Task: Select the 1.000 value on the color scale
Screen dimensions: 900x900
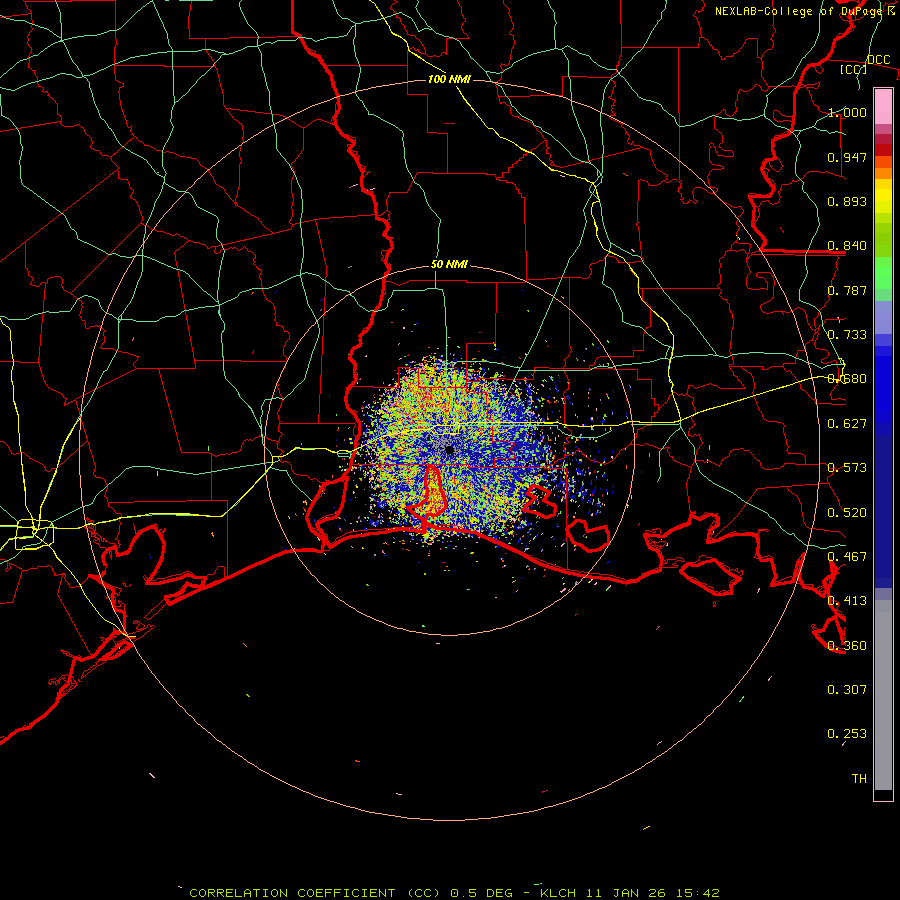Action: pyautogui.click(x=847, y=112)
